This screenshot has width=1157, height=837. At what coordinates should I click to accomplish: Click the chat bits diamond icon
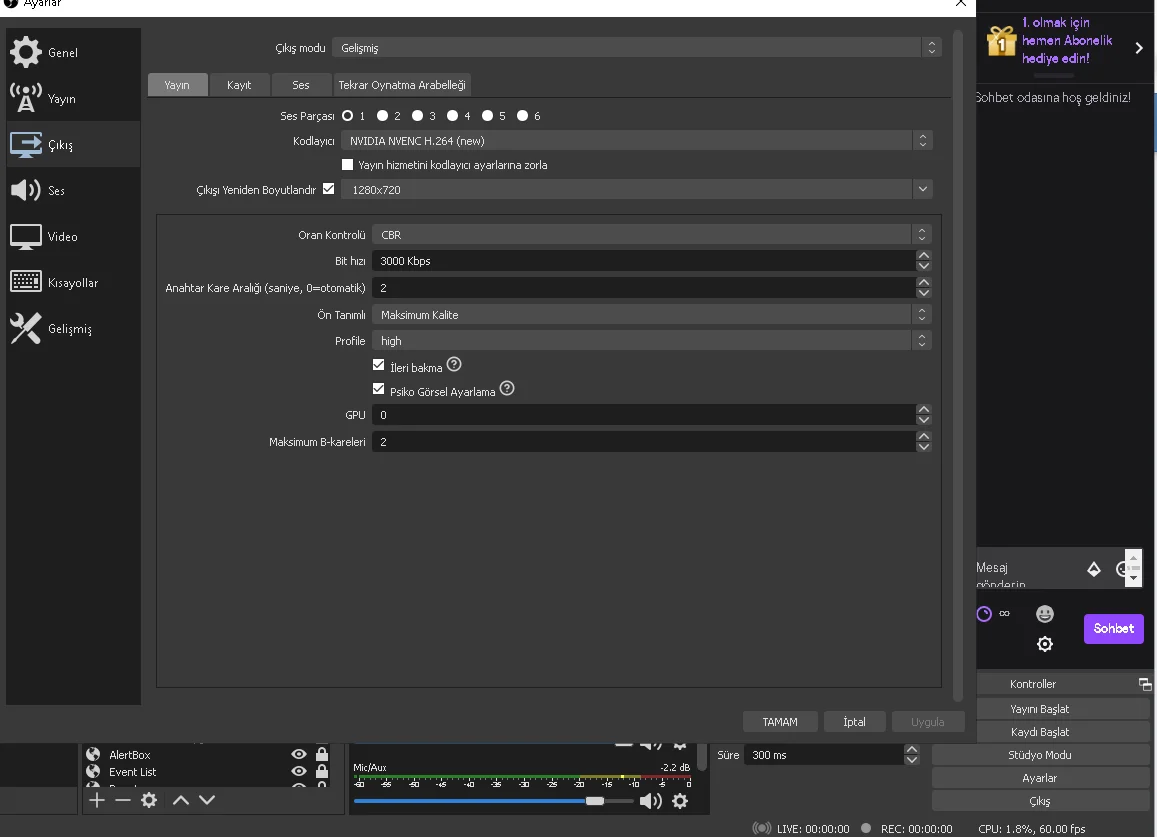[1094, 569]
